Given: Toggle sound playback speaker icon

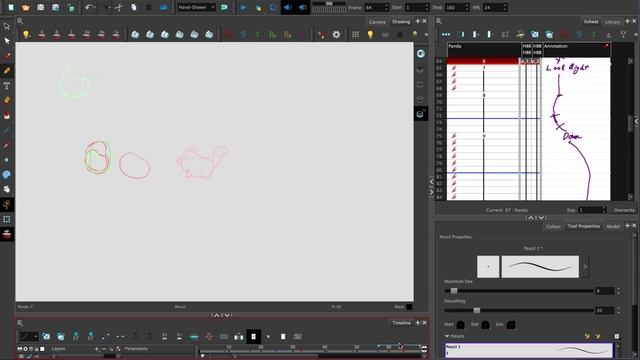Looking at the screenshot, I should pyautogui.click(x=288, y=7).
